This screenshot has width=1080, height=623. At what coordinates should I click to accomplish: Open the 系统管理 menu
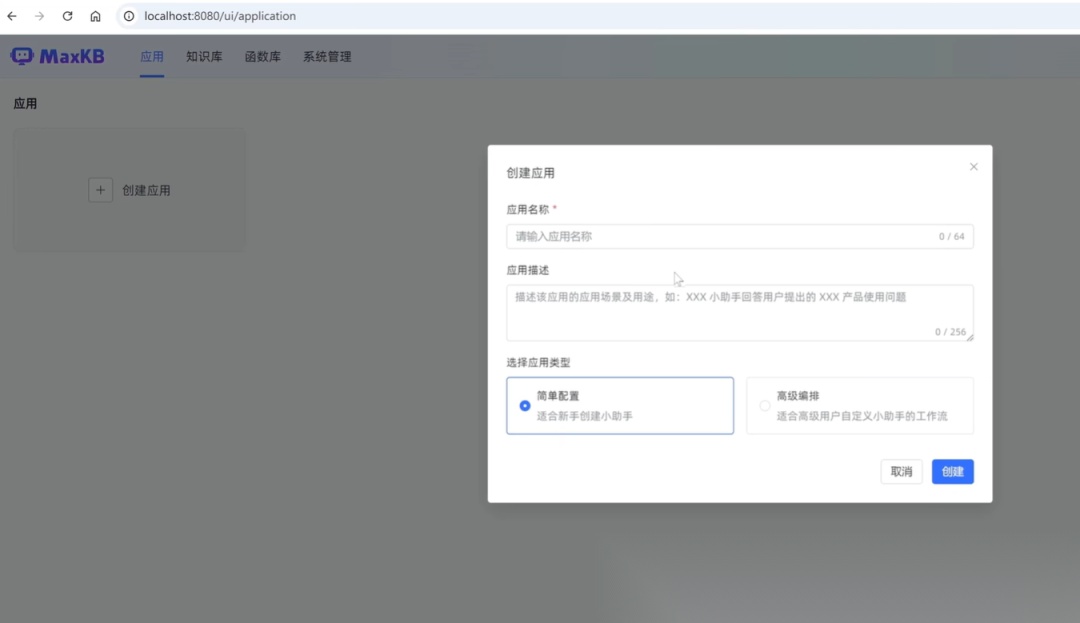(x=327, y=57)
